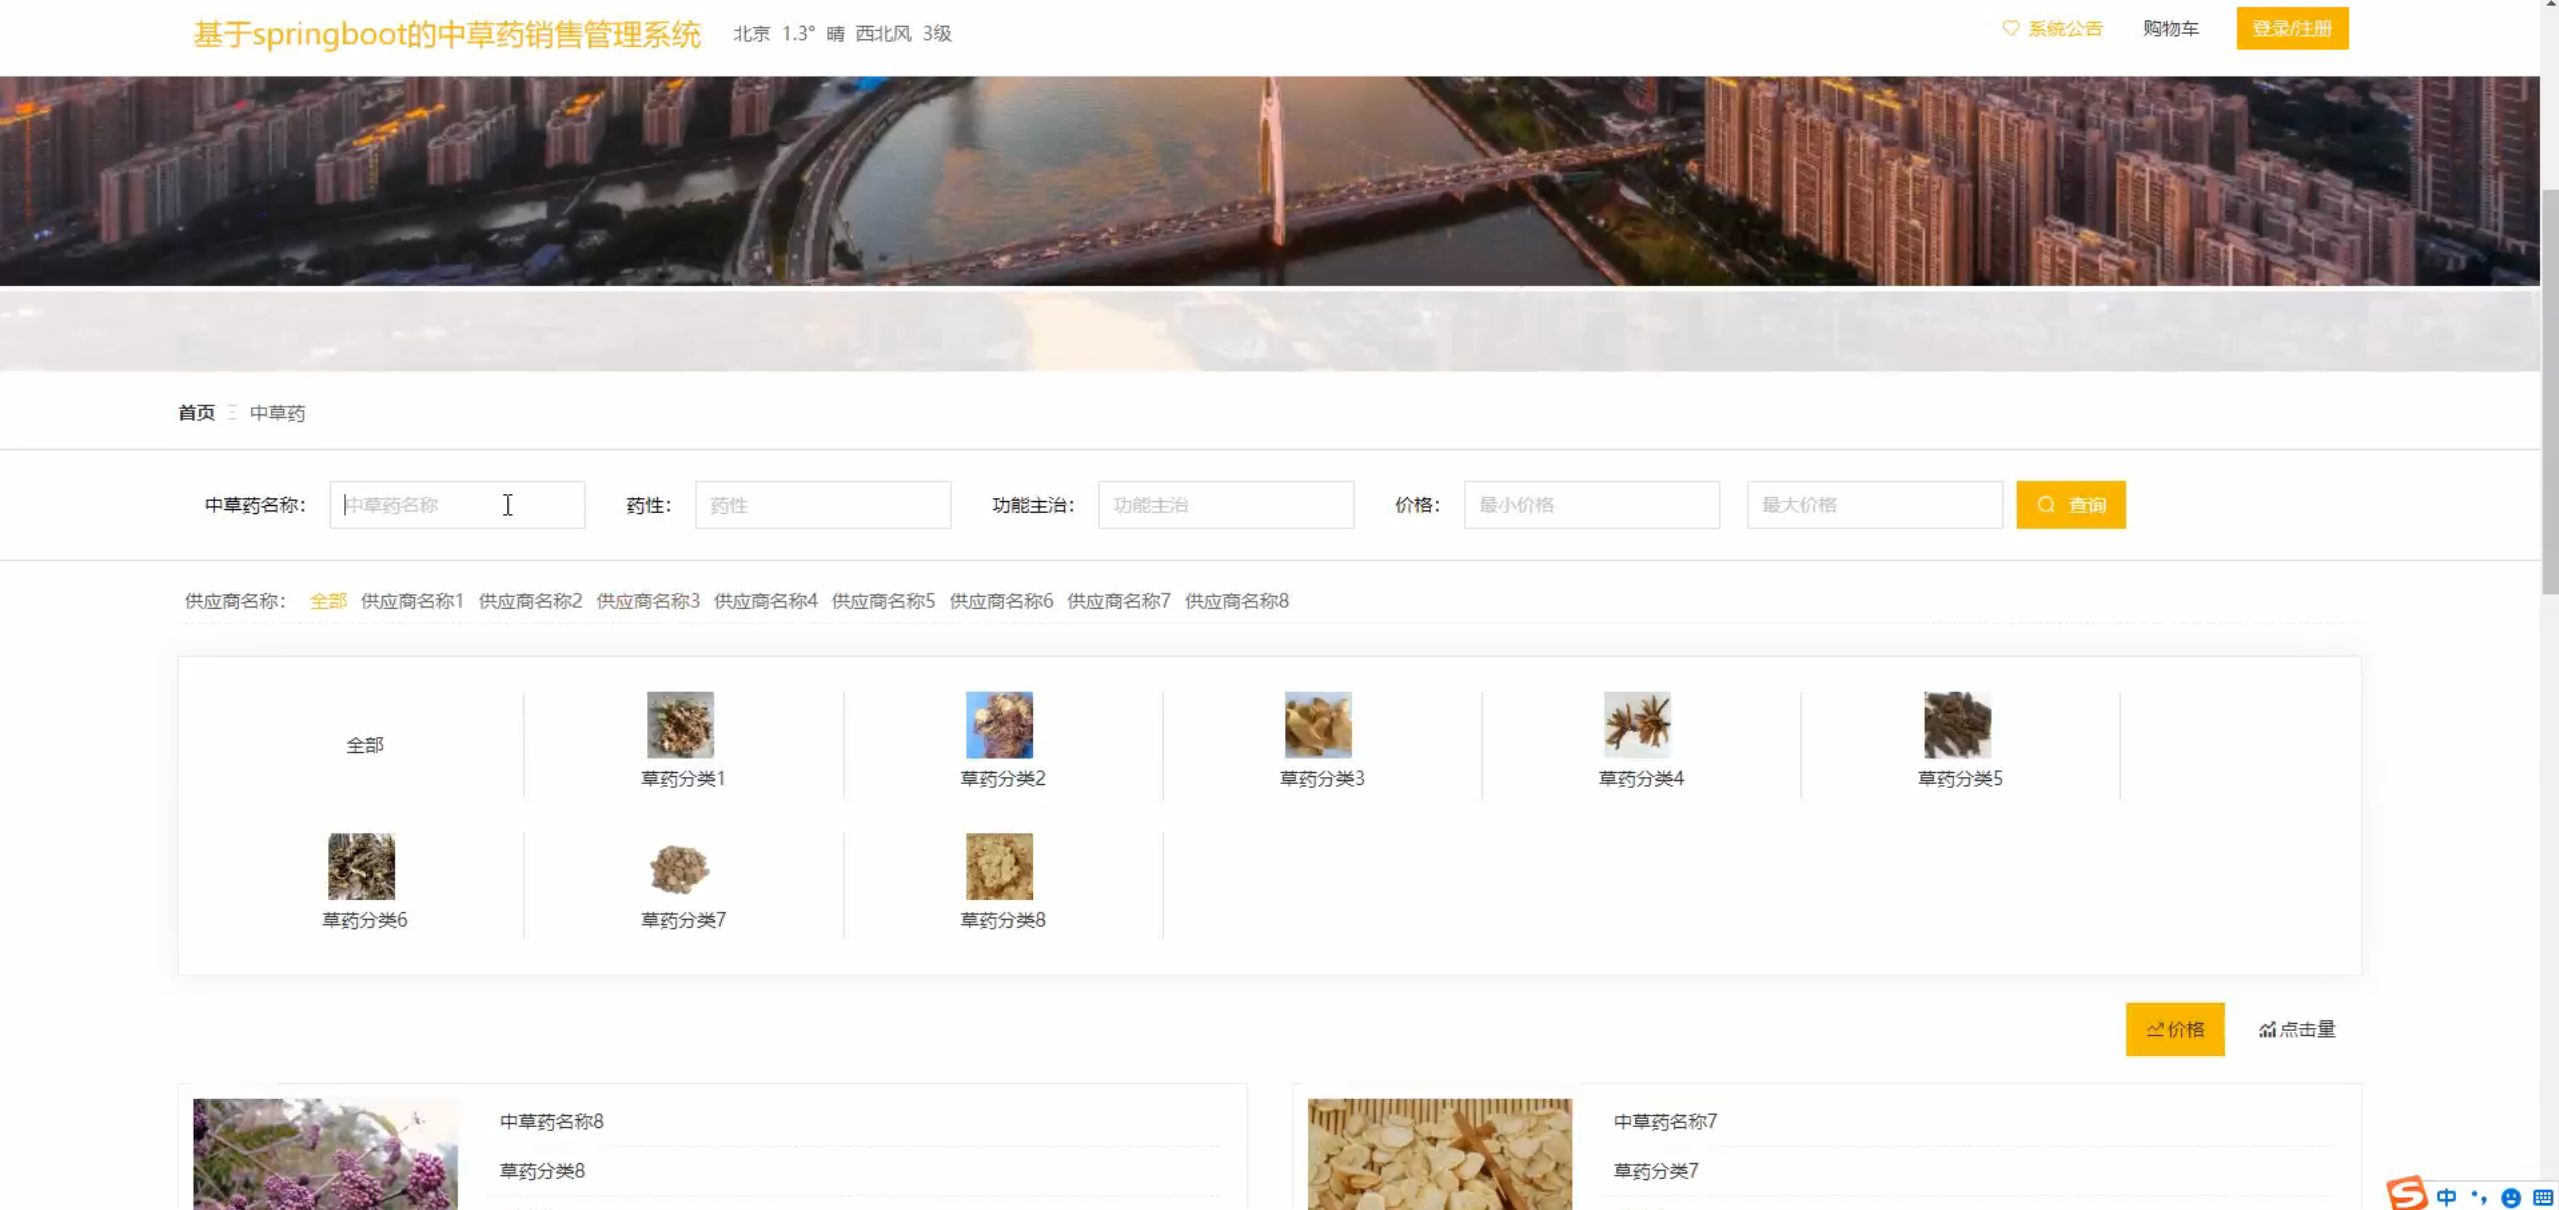Click the 草药分类1 category image
The image size is (2559, 1210).
tap(680, 724)
